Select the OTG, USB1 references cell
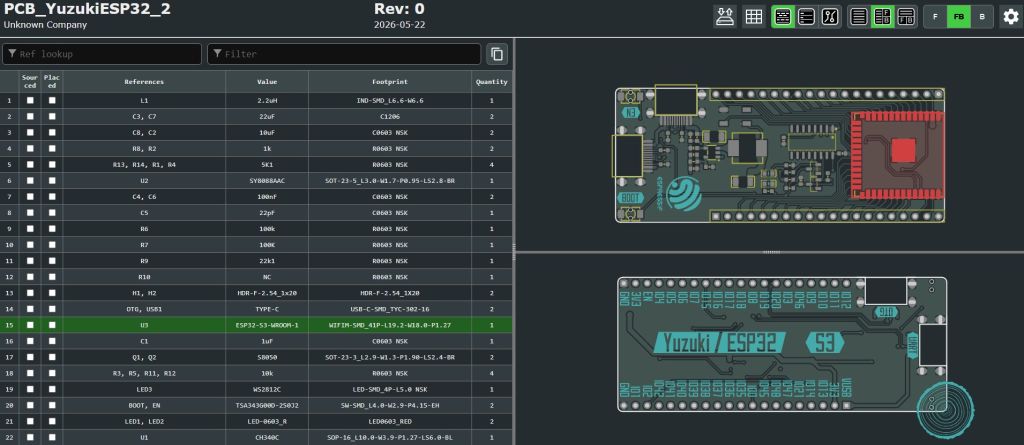This screenshot has width=1024, height=445. click(144, 309)
